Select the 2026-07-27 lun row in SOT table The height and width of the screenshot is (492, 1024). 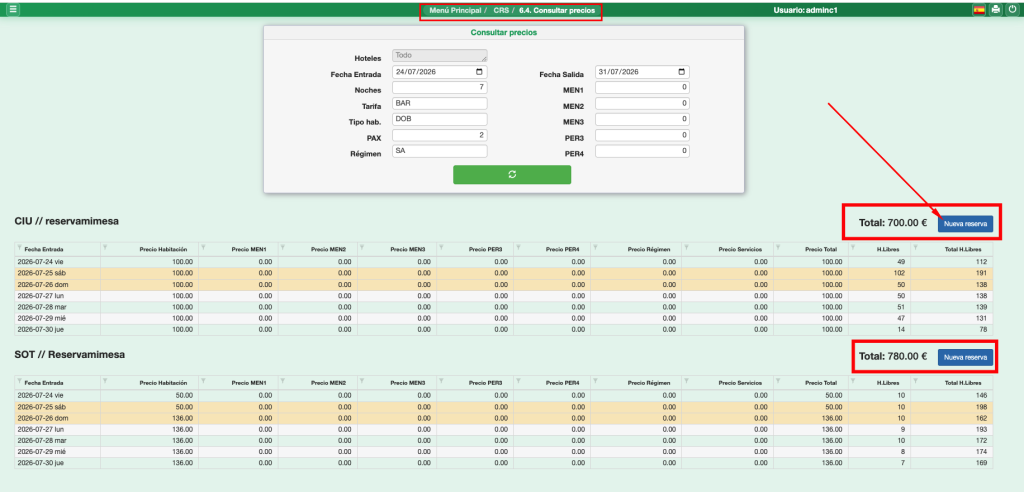[504, 429]
